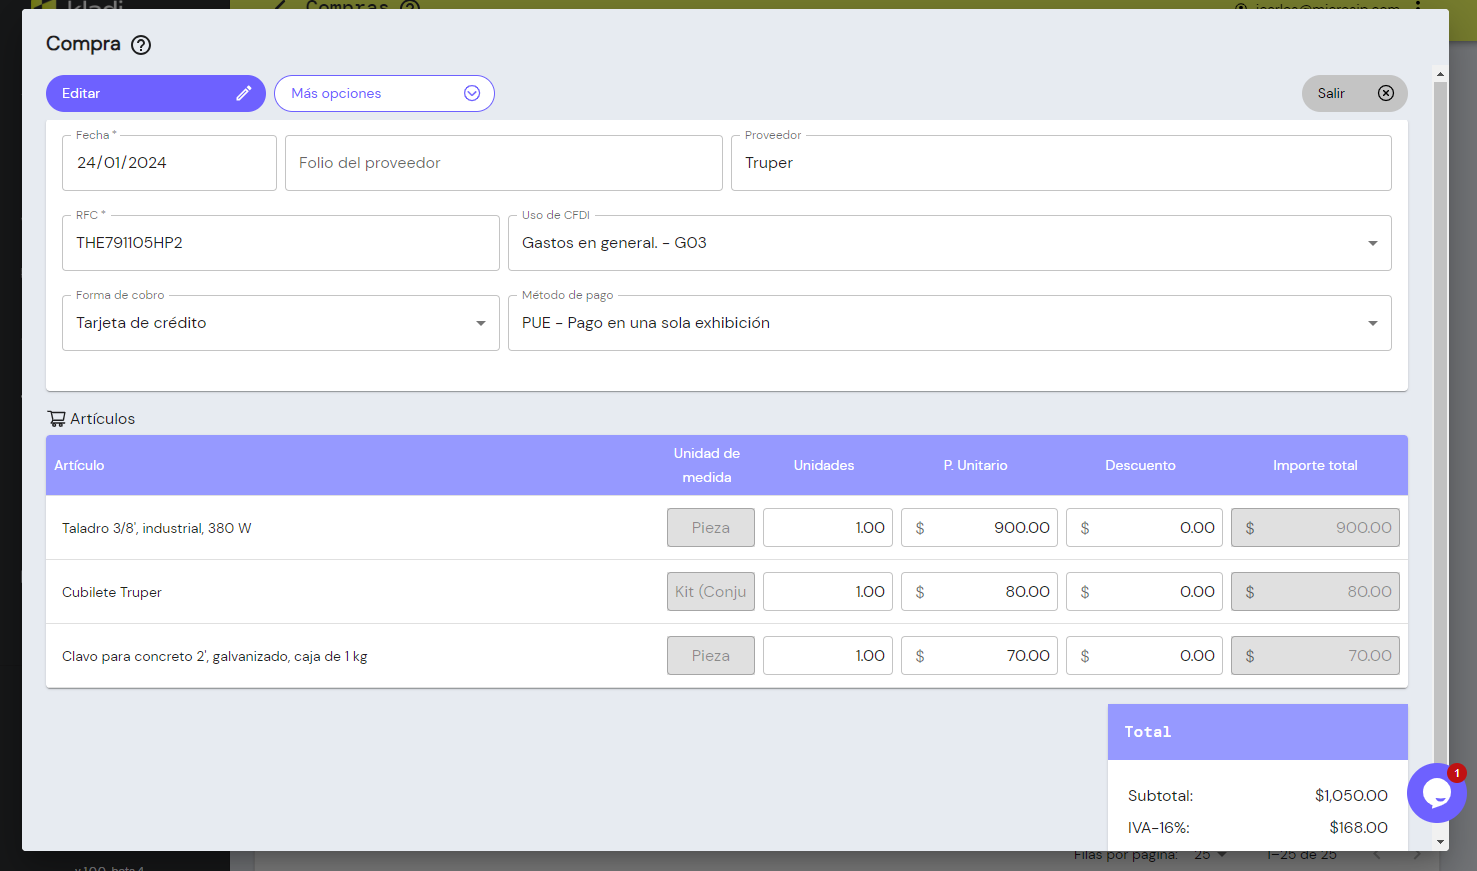
Task: Click Unidades field for Taladro 3/8 row
Action: pos(827,528)
